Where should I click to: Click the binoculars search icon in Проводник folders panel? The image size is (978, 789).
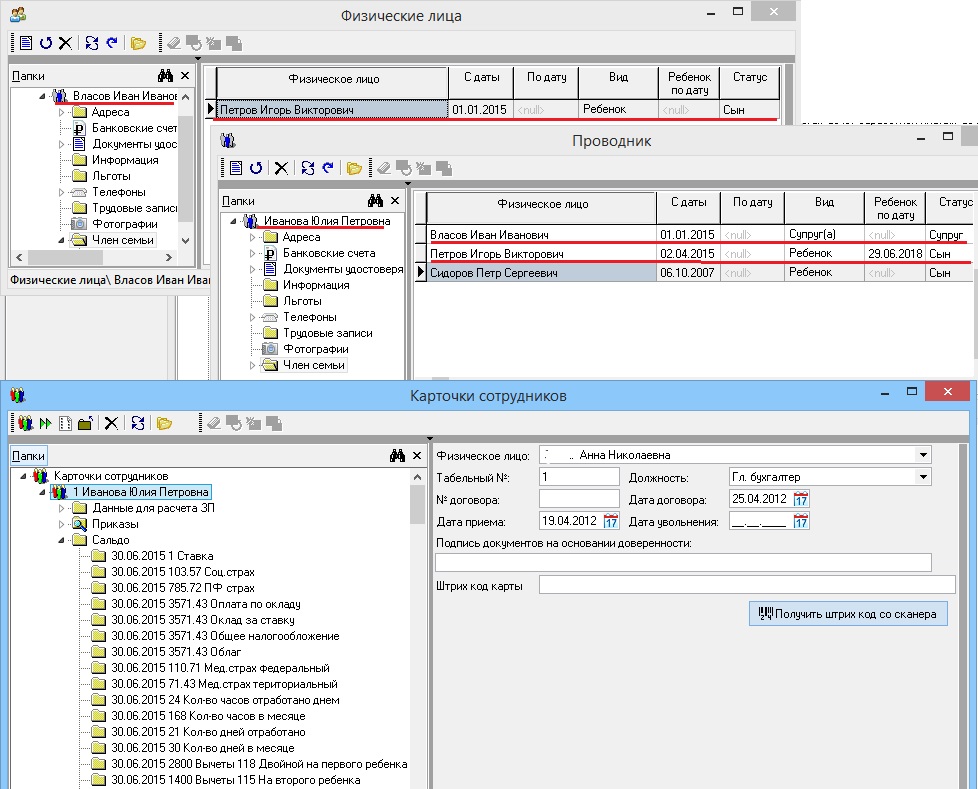(x=375, y=200)
